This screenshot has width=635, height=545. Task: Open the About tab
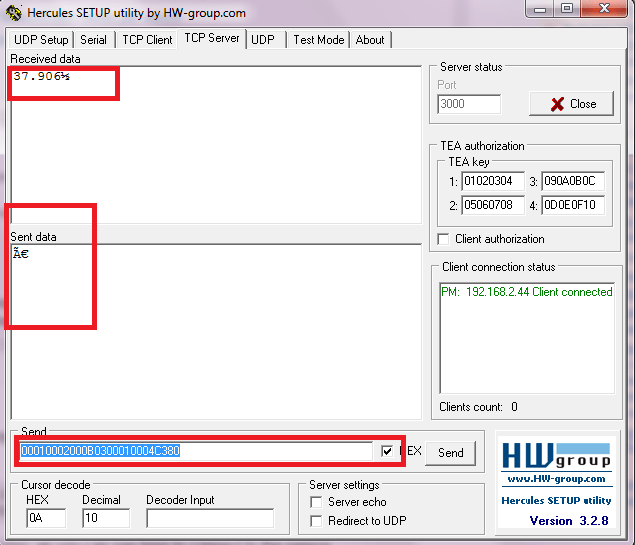tap(370, 40)
